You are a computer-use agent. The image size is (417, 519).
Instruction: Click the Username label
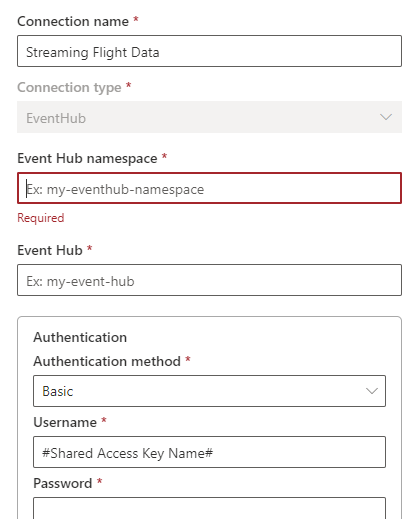tap(65, 422)
